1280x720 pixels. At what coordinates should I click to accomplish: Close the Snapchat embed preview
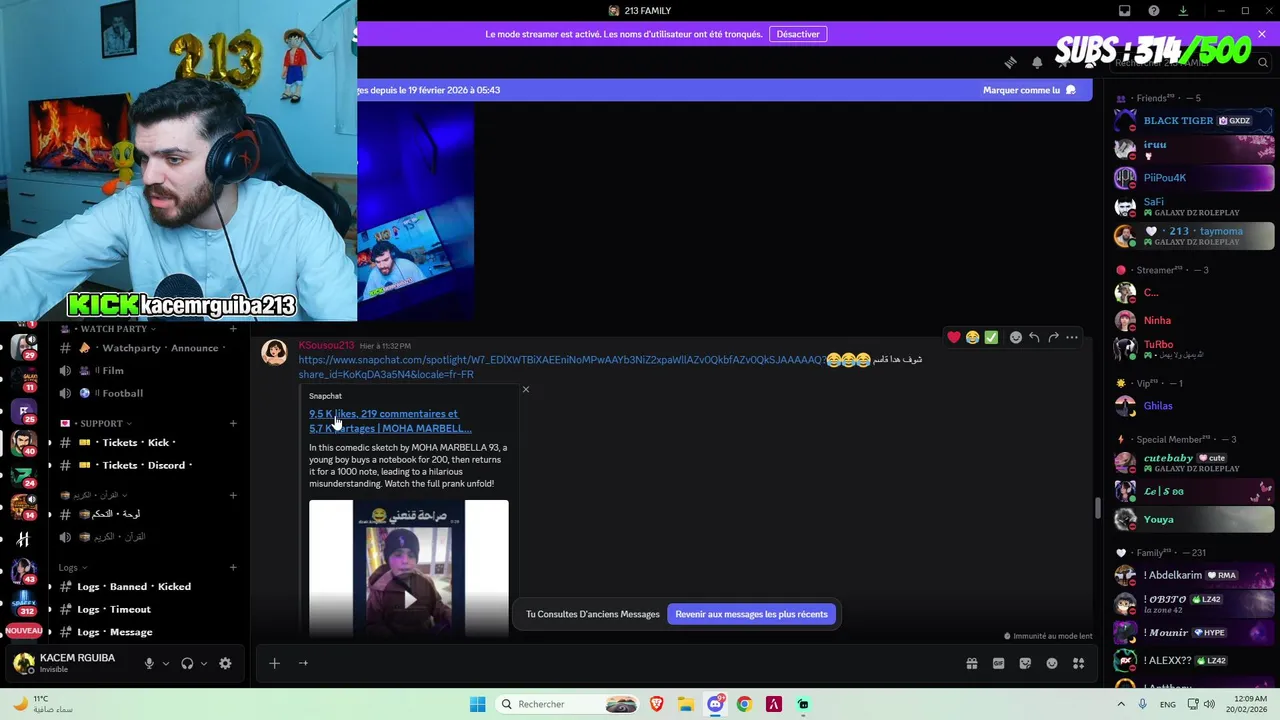526,389
